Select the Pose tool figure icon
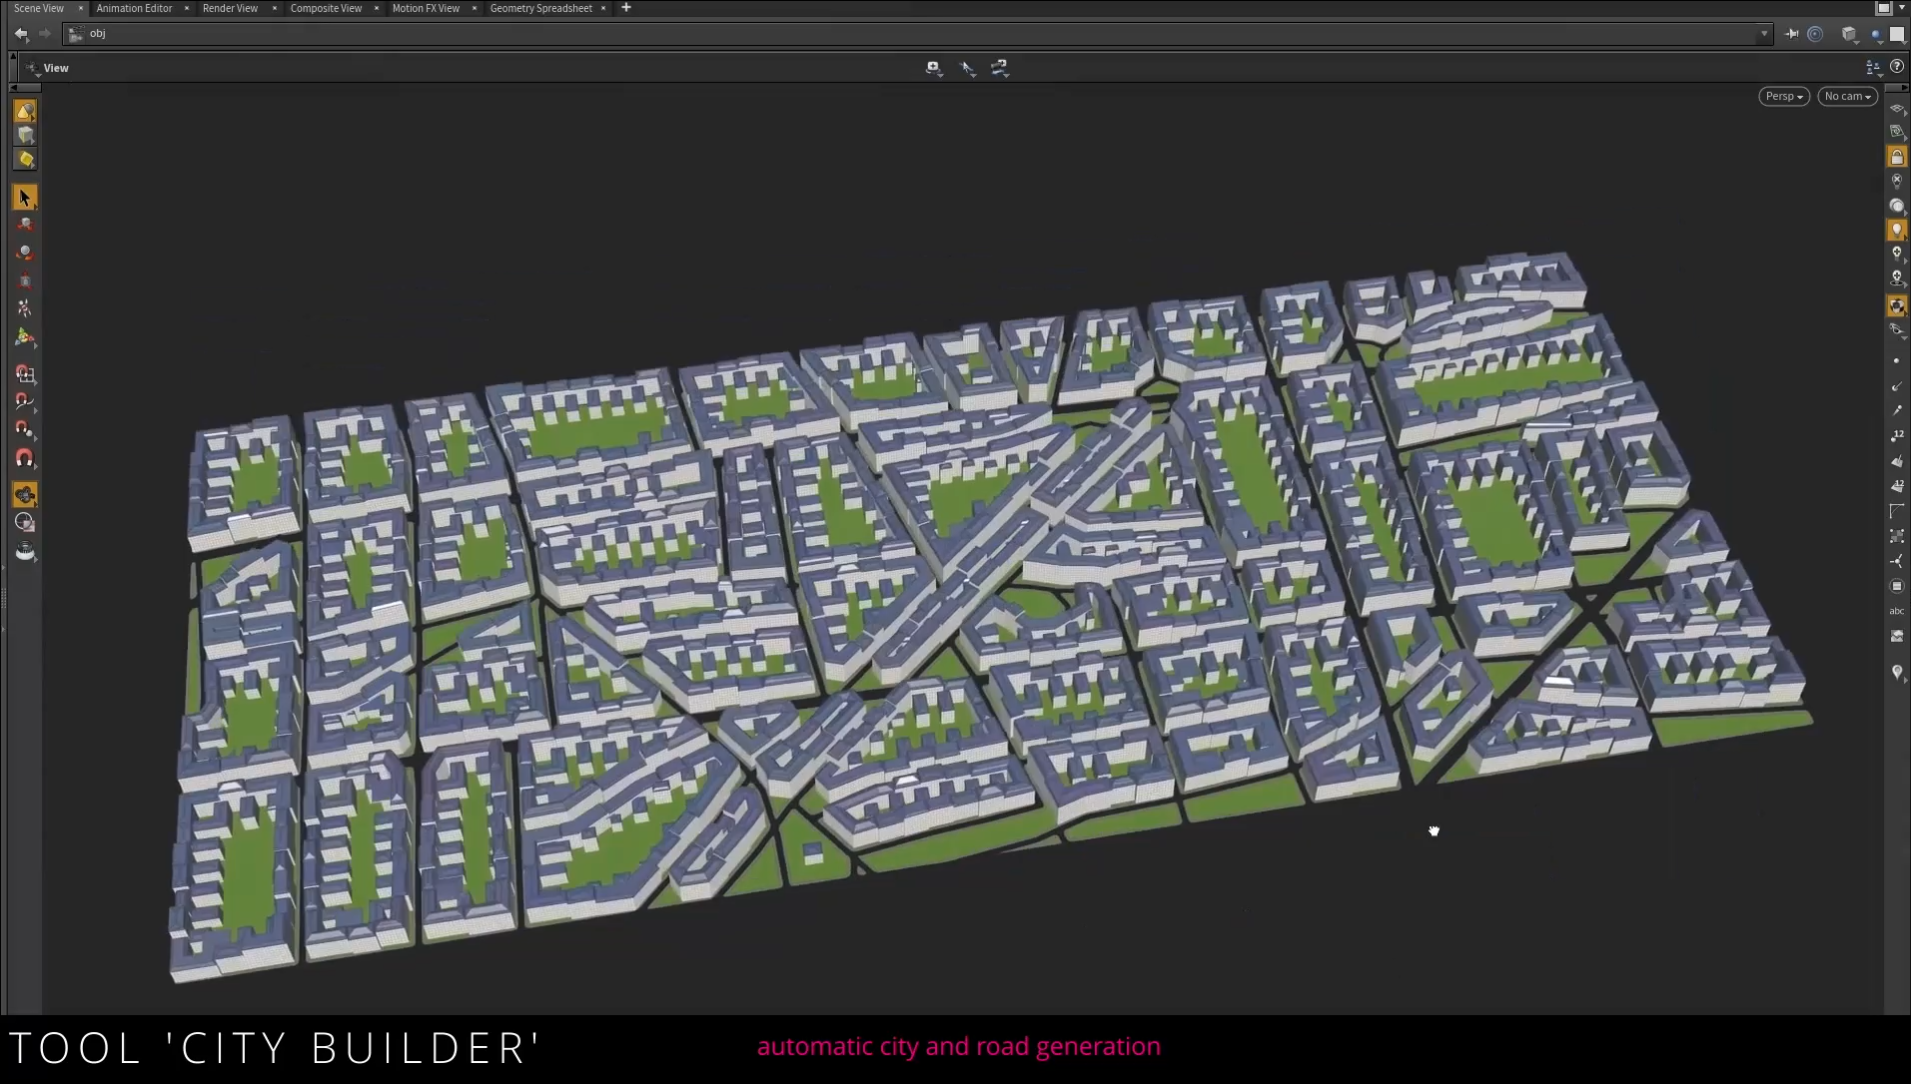 click(25, 308)
